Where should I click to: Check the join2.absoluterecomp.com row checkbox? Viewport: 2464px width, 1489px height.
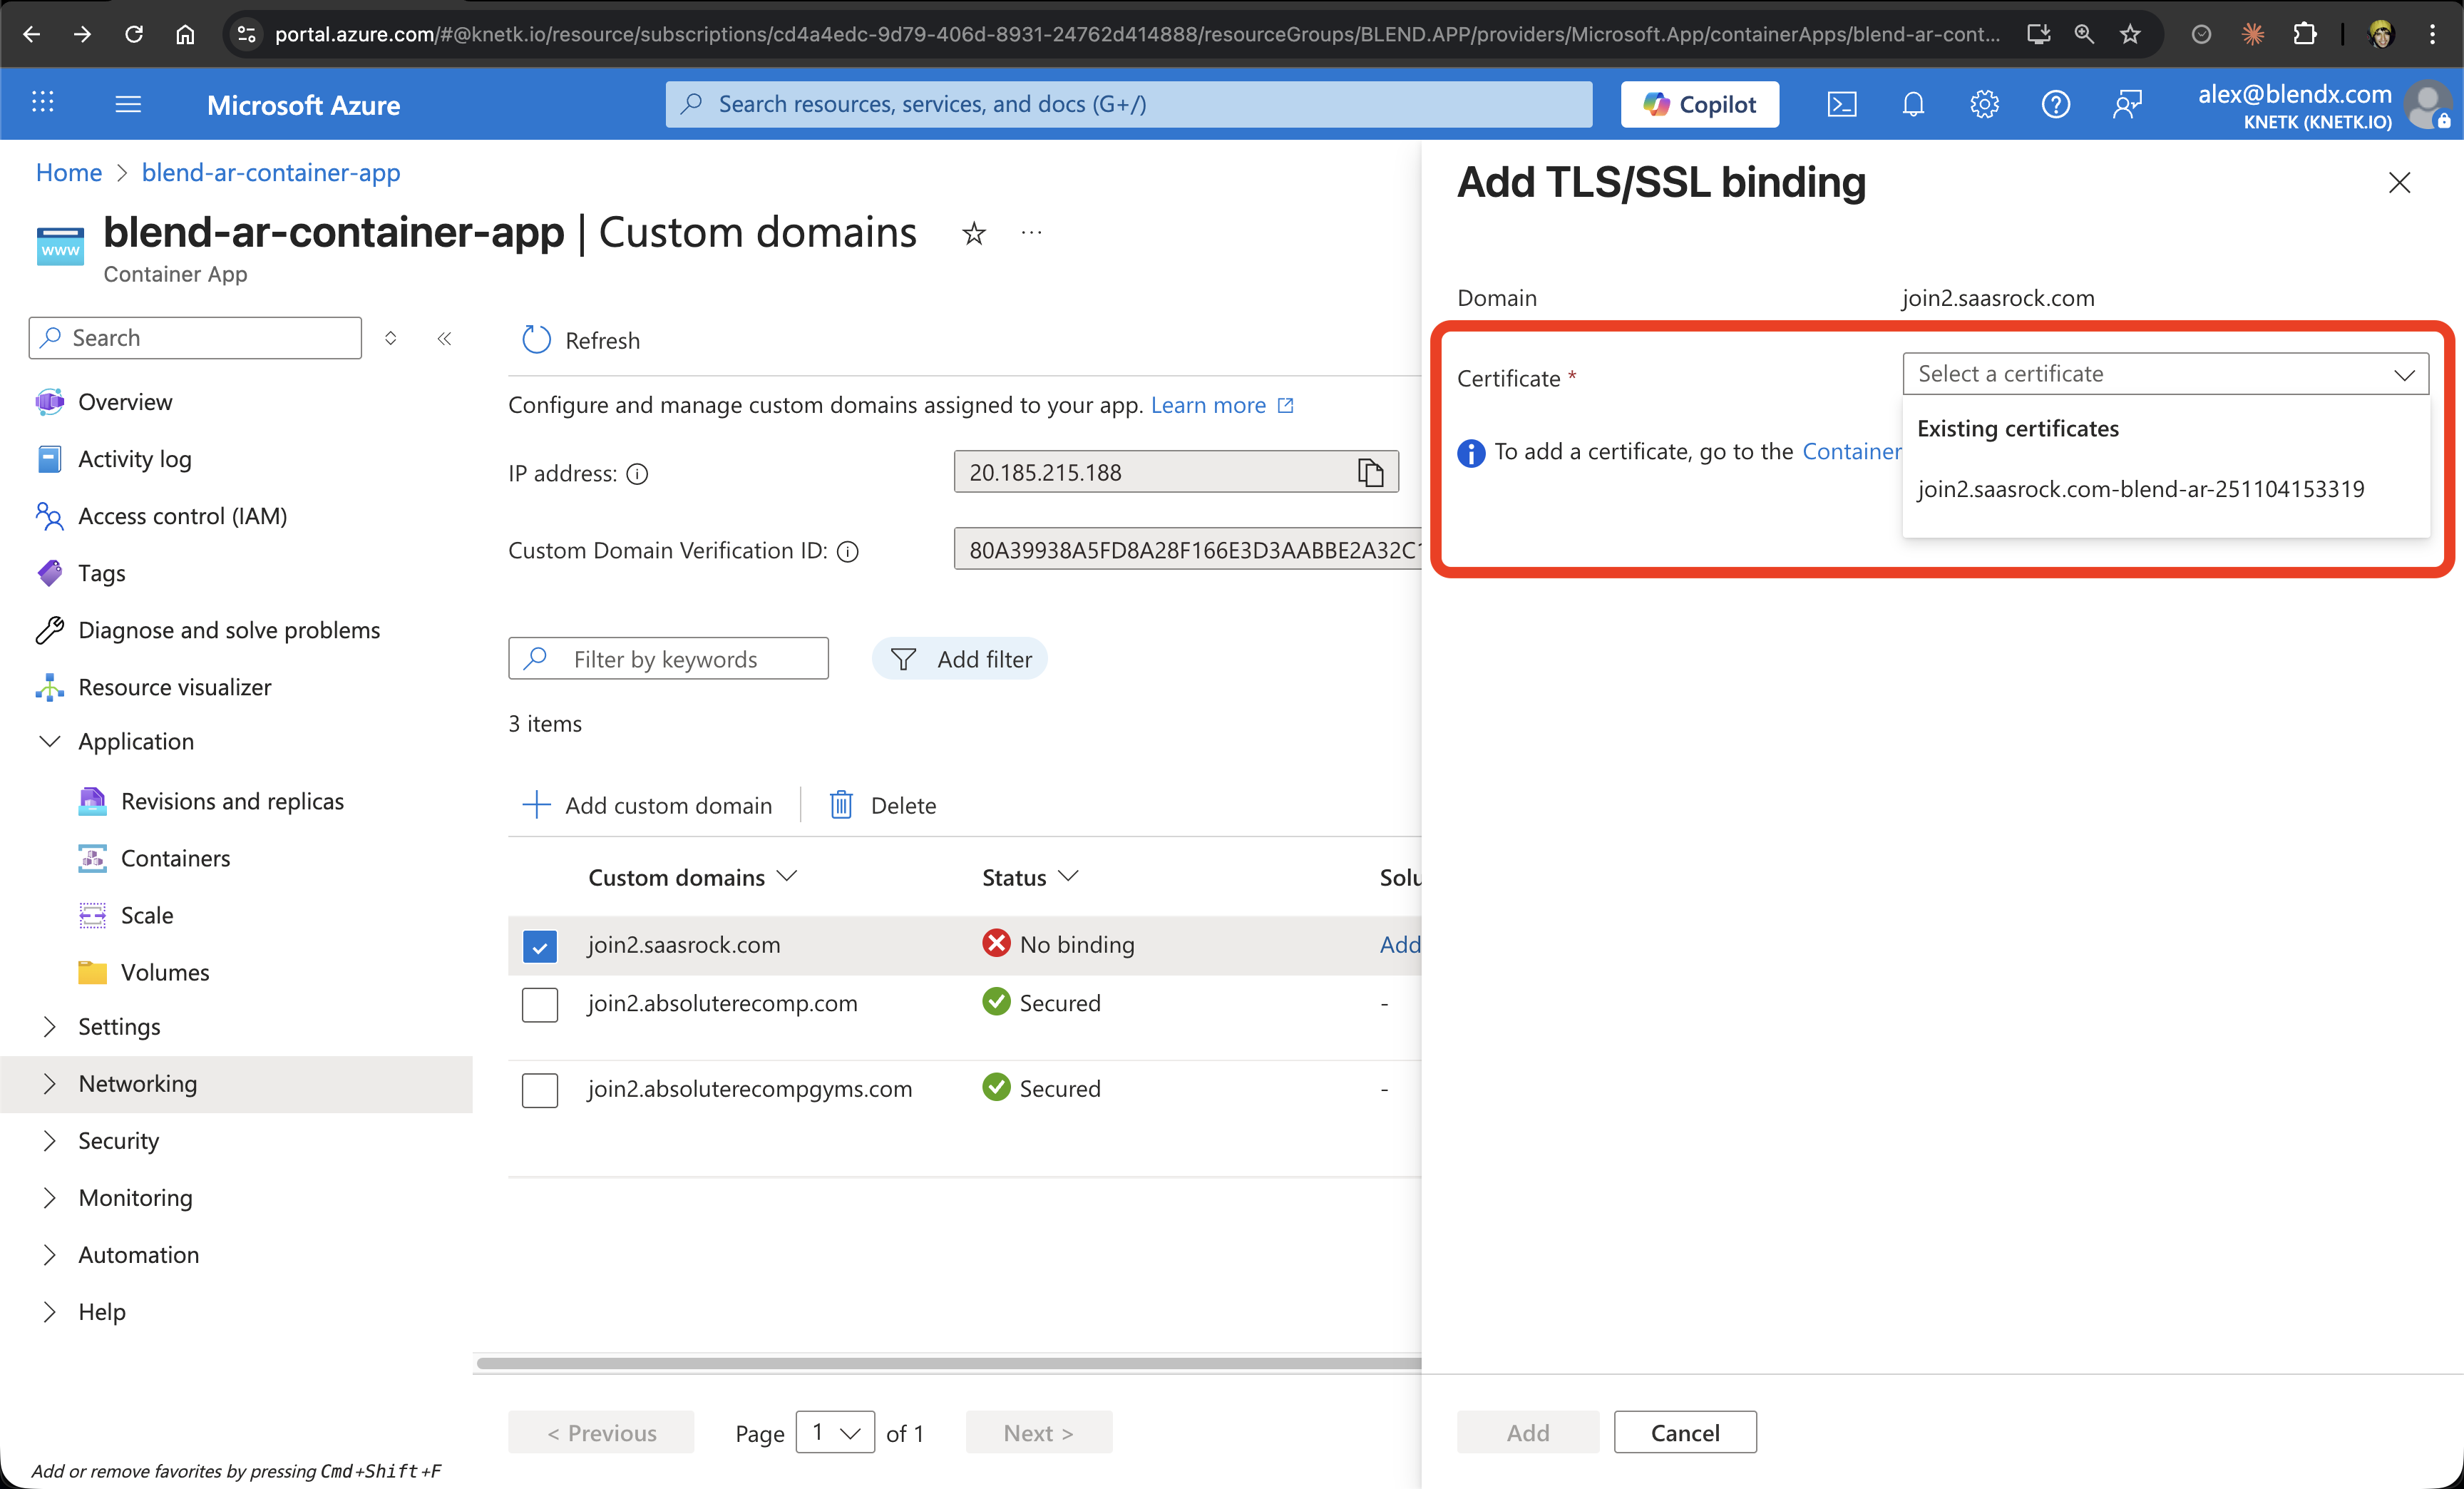point(540,1005)
